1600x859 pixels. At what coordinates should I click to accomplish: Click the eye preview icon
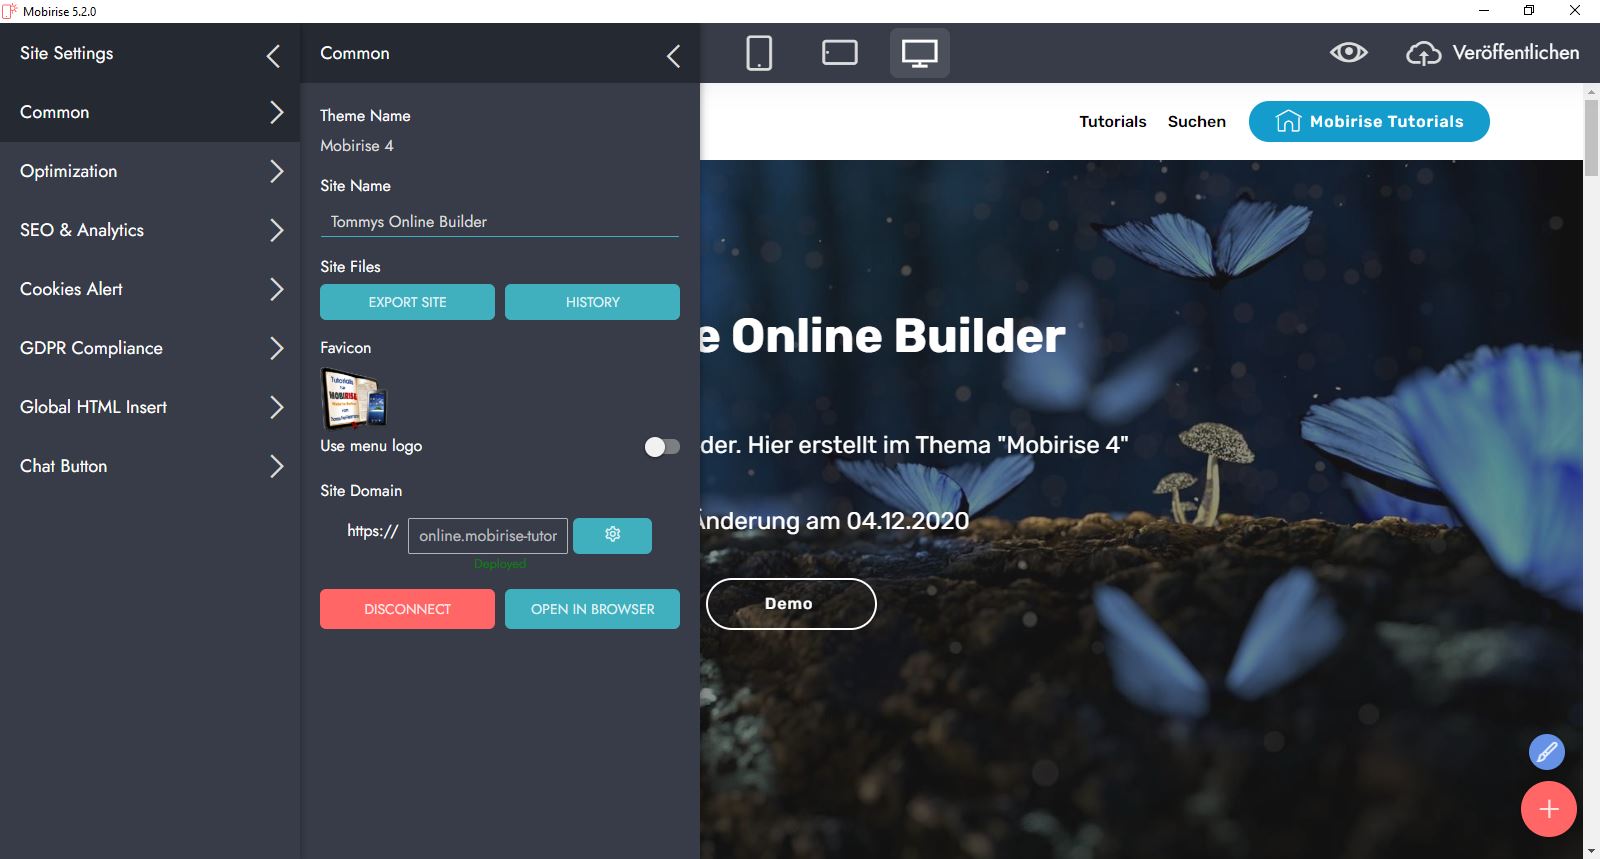tap(1348, 52)
